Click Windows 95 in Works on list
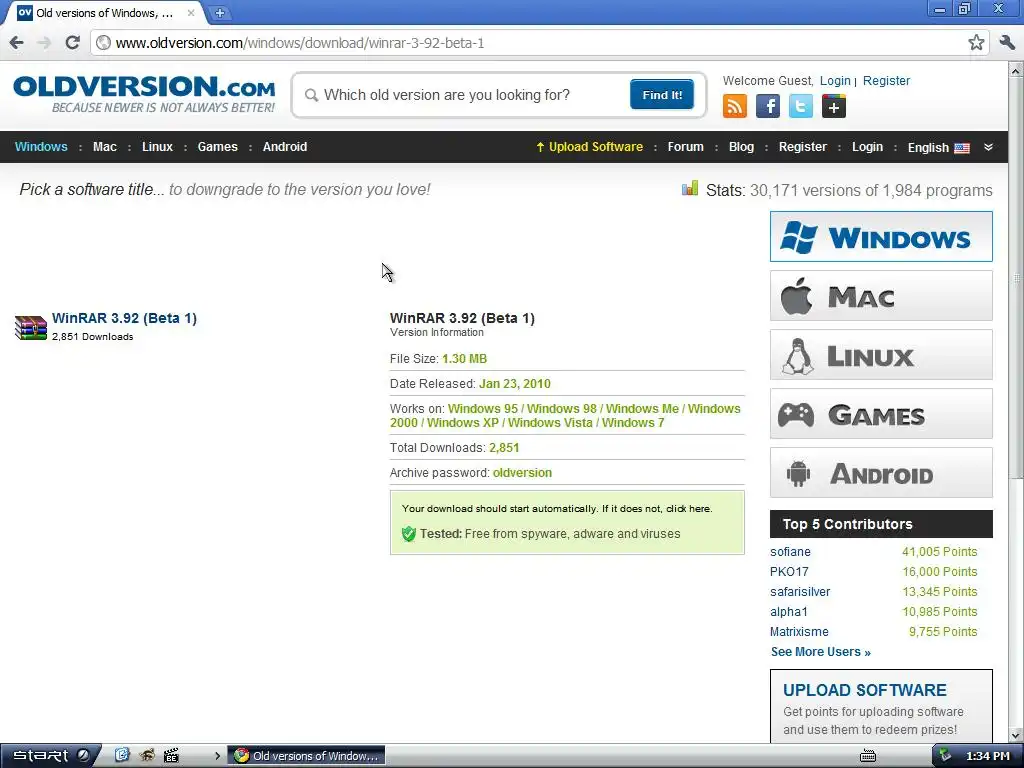The image size is (1024, 768). 483,409
